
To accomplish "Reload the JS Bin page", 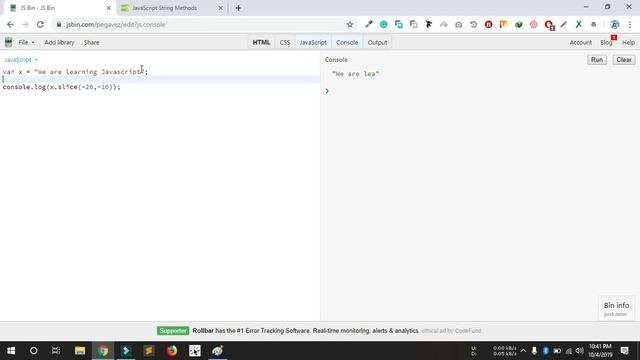I will point(40,24).
